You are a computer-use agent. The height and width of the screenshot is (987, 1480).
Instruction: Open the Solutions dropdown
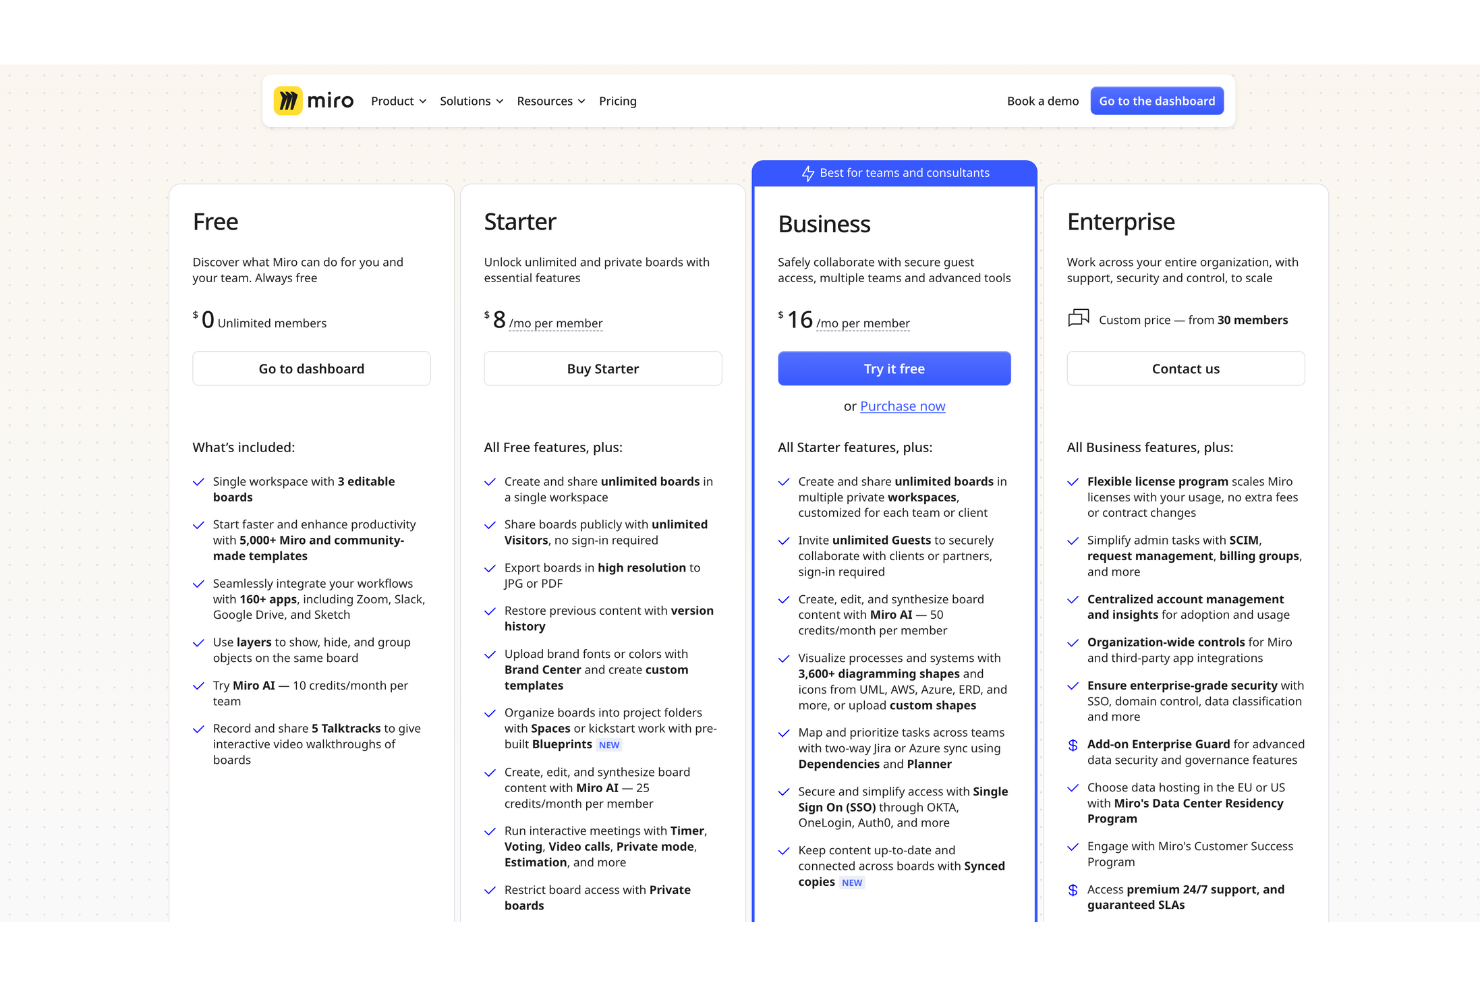[x=471, y=101]
